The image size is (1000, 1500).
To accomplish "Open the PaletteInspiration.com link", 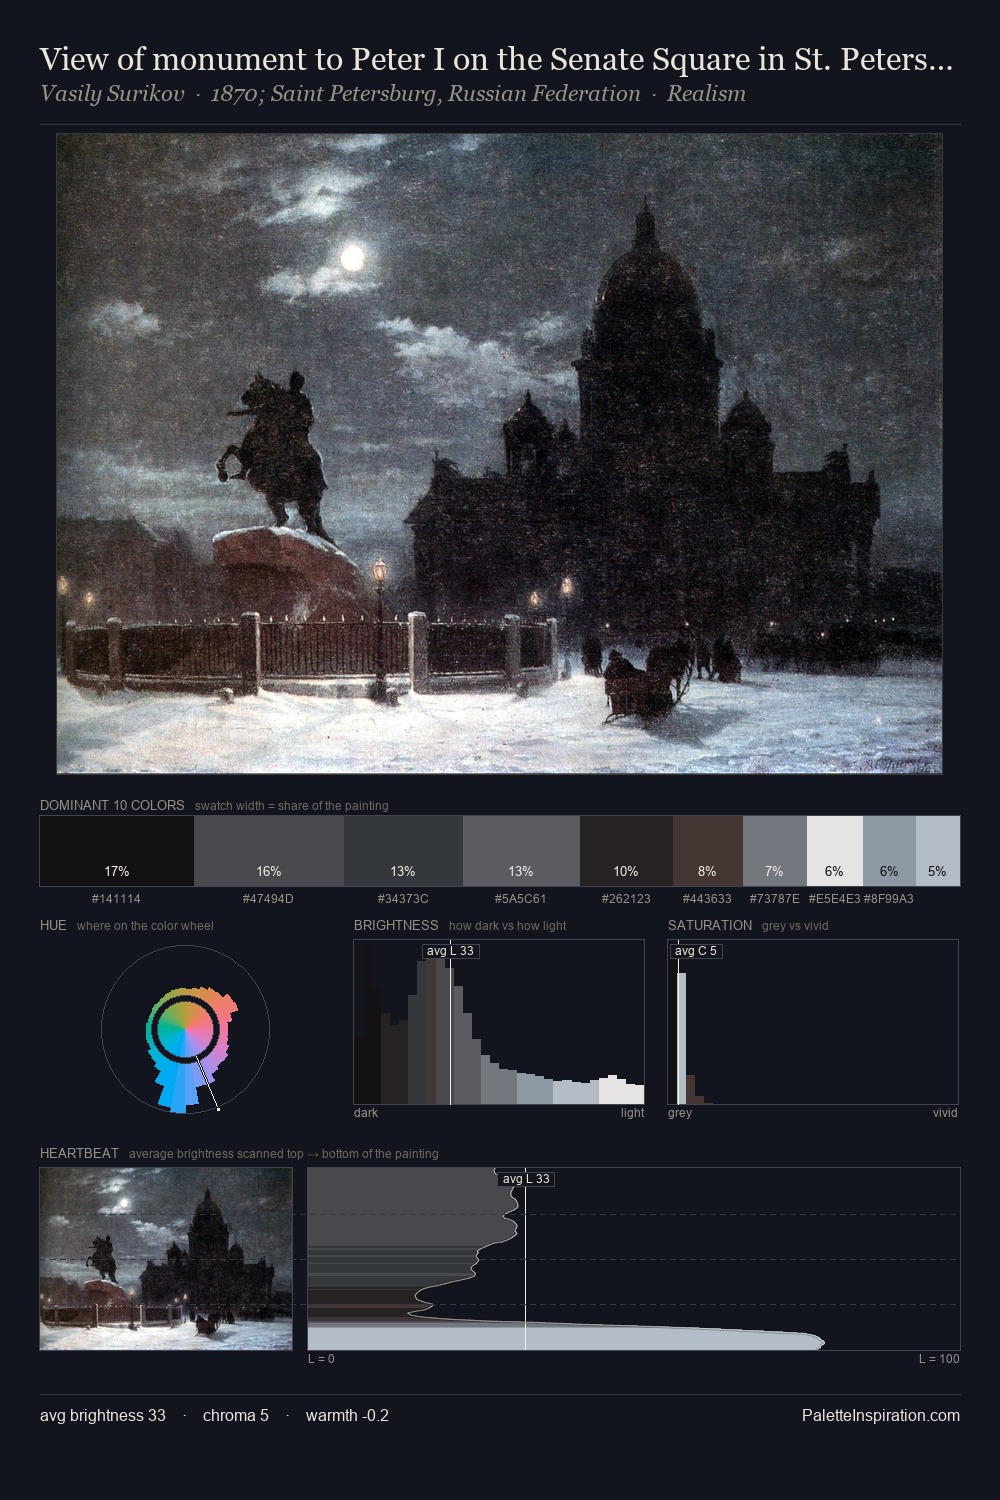I will [x=881, y=1416].
